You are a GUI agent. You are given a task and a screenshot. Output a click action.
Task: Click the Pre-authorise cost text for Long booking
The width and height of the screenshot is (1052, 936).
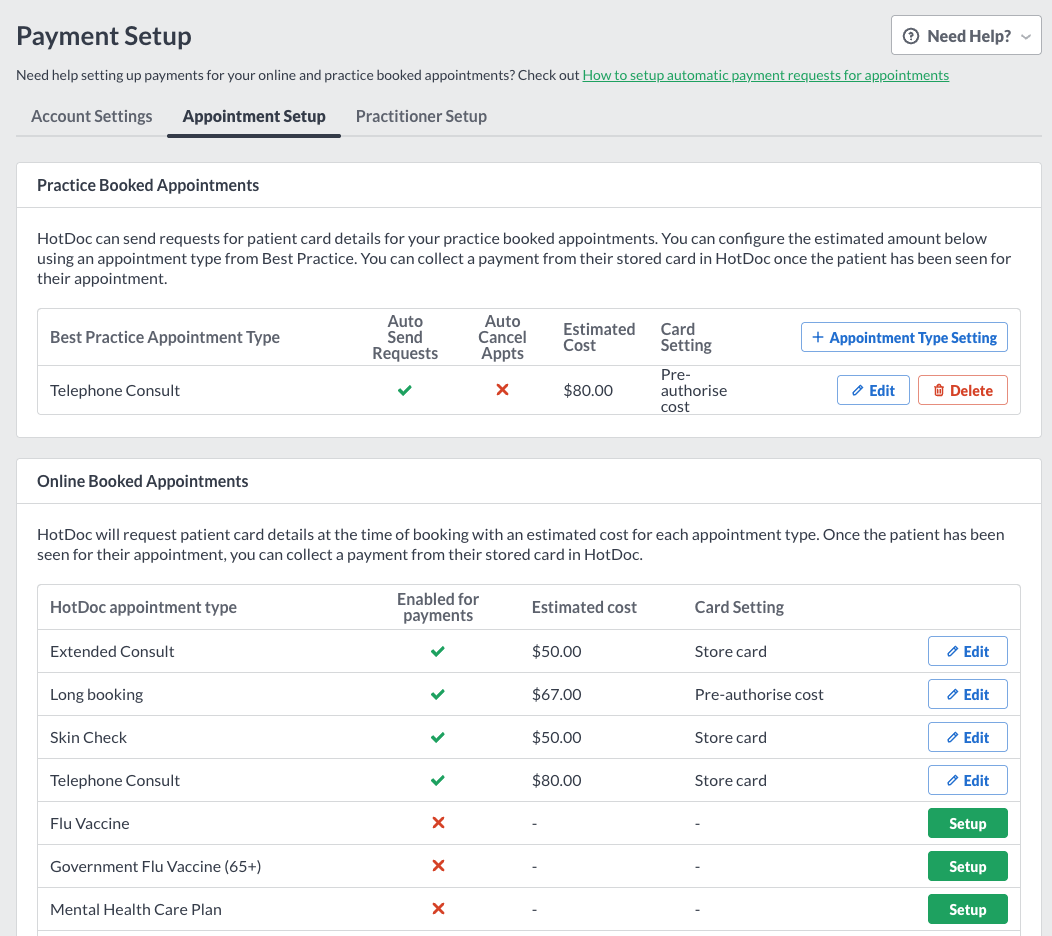pyautogui.click(x=759, y=694)
